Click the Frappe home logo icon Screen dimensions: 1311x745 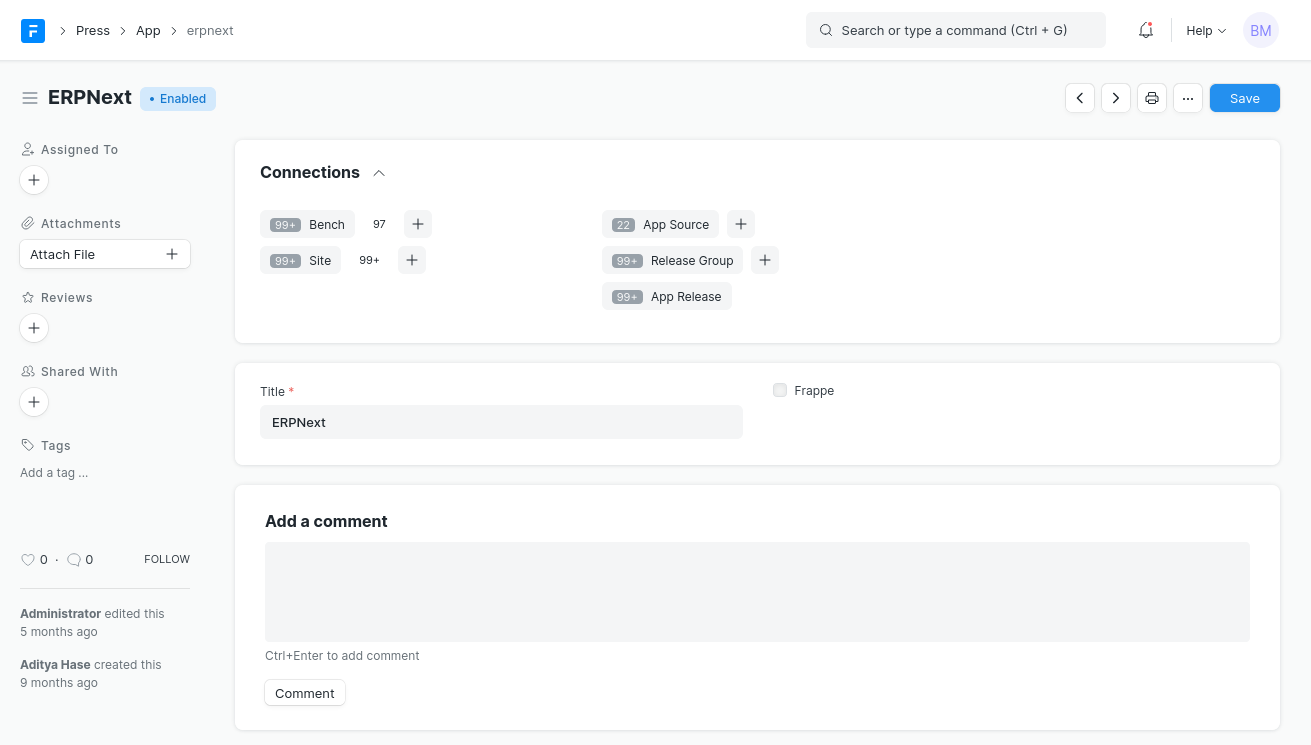click(33, 31)
